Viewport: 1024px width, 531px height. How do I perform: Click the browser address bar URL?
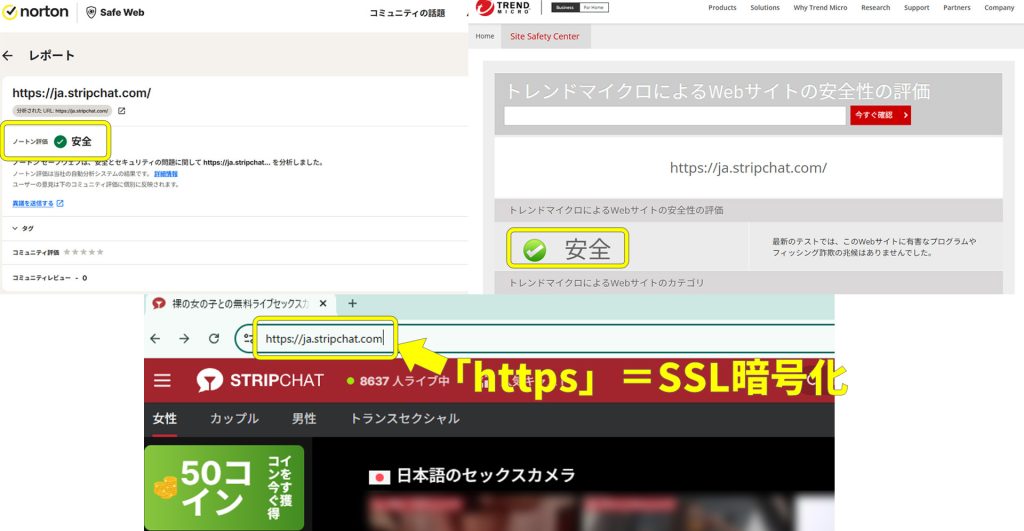[x=324, y=339]
